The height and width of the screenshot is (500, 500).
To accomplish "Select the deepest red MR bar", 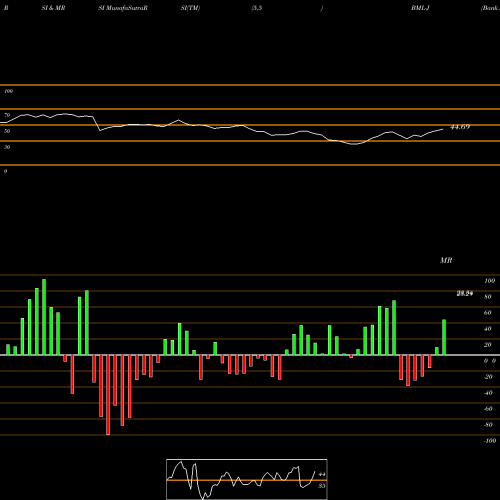I will point(108,395).
